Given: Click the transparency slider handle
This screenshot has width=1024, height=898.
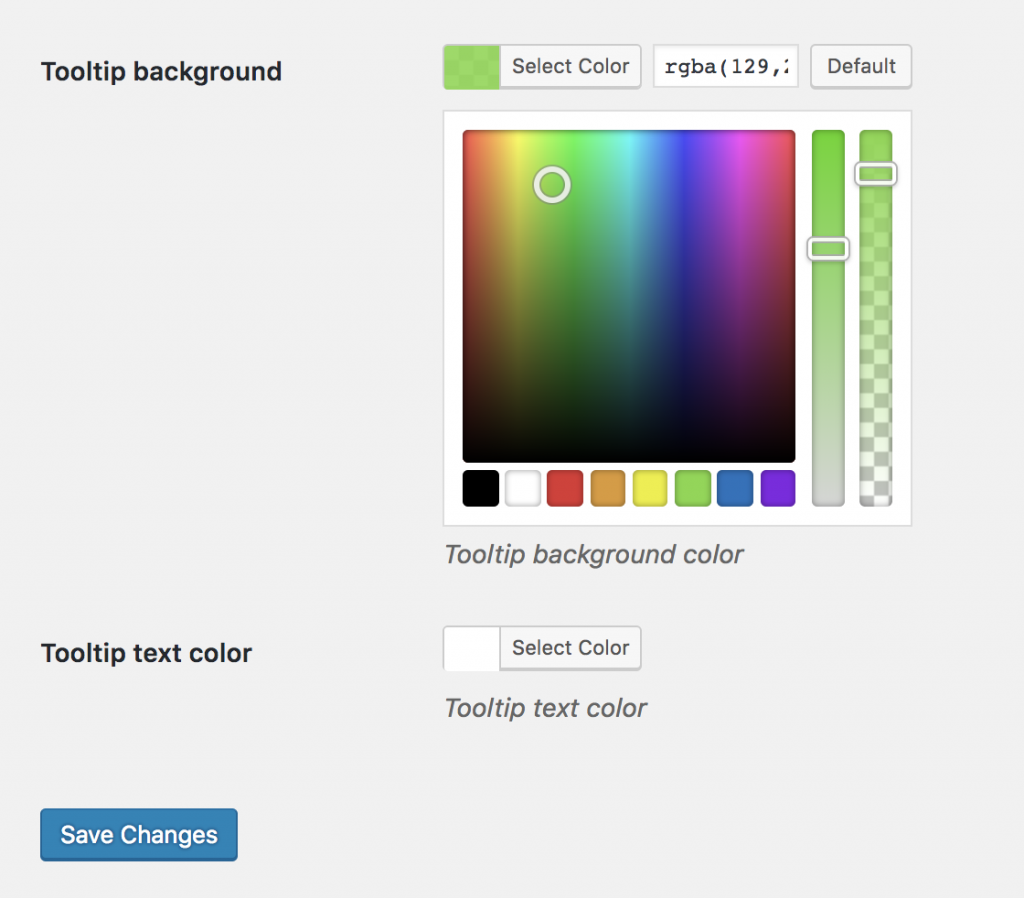Looking at the screenshot, I should (x=876, y=174).
